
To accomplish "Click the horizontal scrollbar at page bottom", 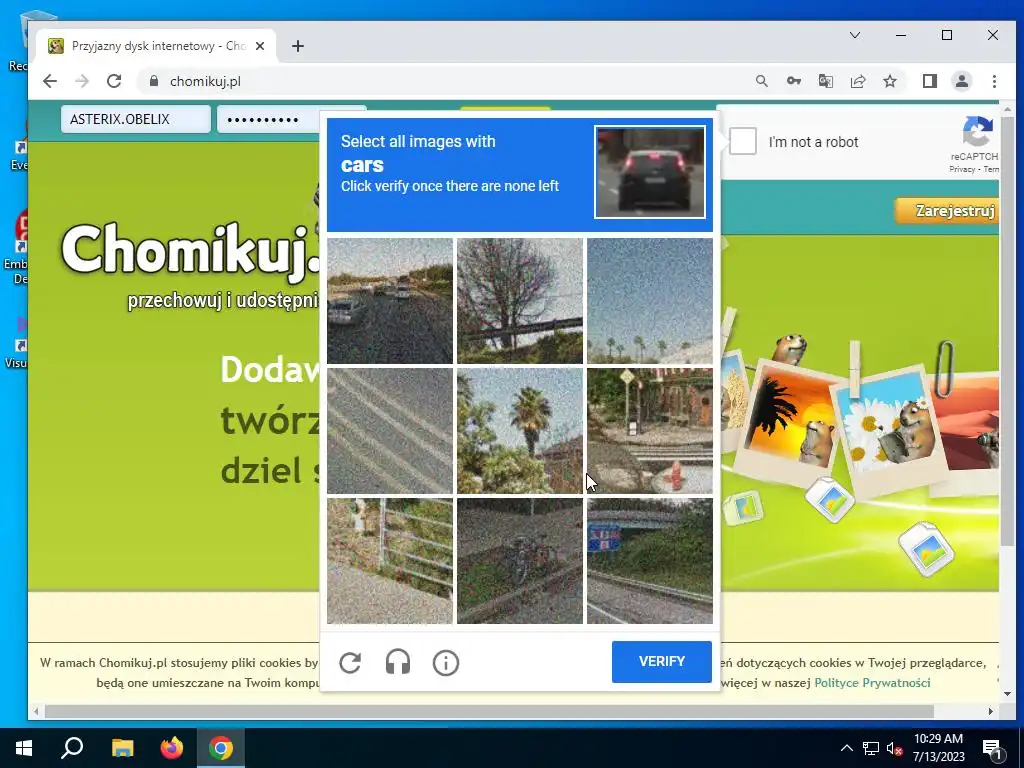I will click(488, 711).
